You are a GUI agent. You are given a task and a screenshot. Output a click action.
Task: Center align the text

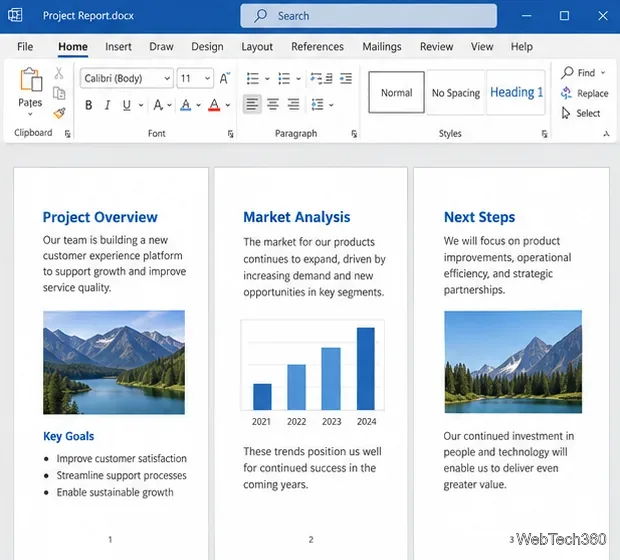(272, 104)
